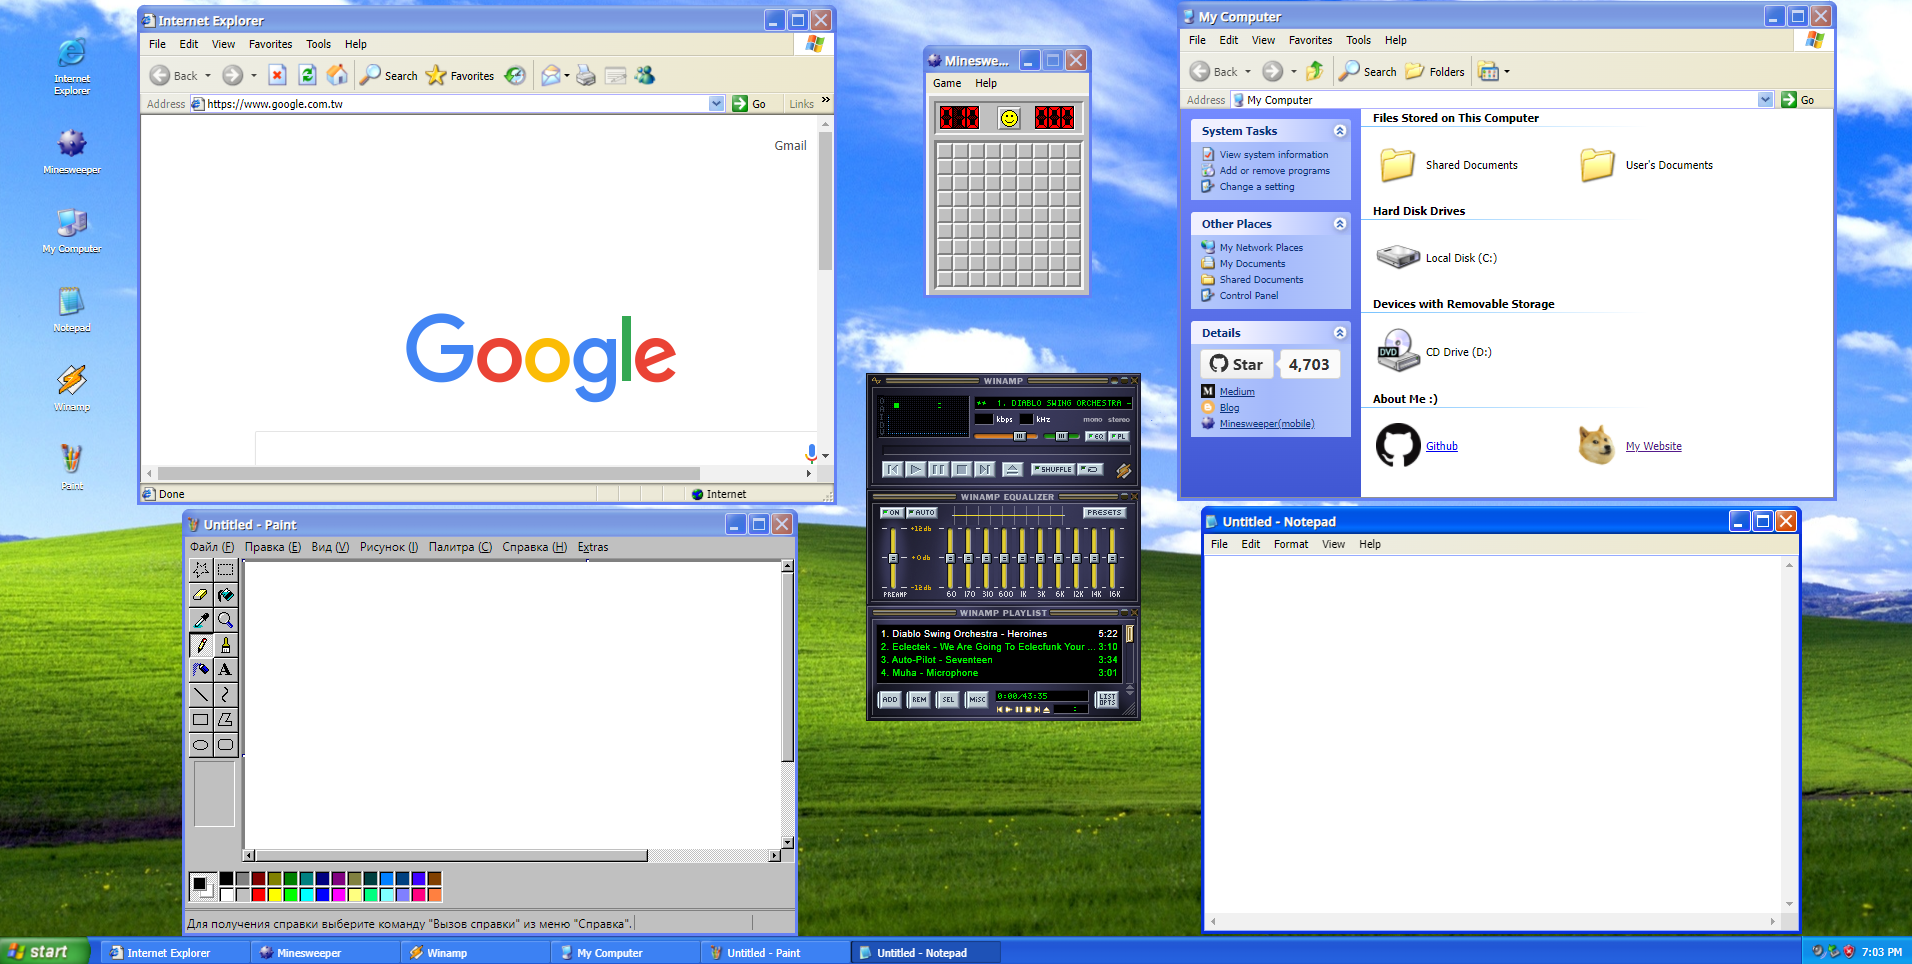Viewport: 1912px width, 964px height.
Task: Click the Up folder icon in My Computer
Action: coord(1315,71)
